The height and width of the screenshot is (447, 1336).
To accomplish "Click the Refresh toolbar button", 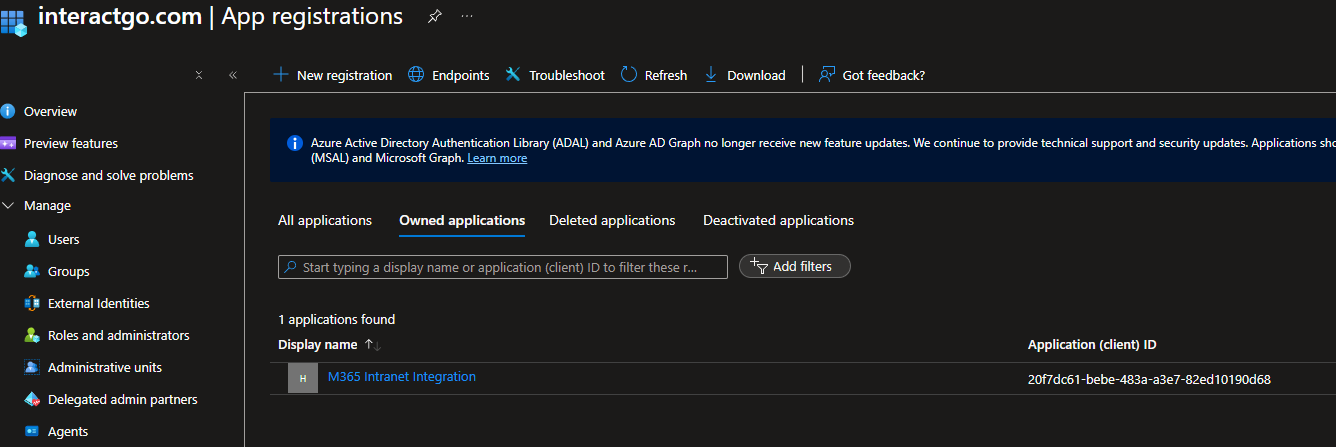I will point(654,75).
